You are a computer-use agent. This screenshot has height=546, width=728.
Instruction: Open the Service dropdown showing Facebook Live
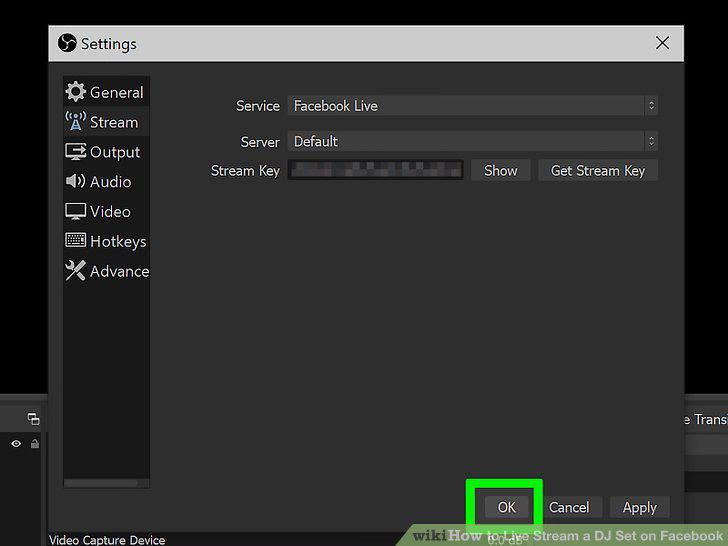pyautogui.click(x=472, y=106)
